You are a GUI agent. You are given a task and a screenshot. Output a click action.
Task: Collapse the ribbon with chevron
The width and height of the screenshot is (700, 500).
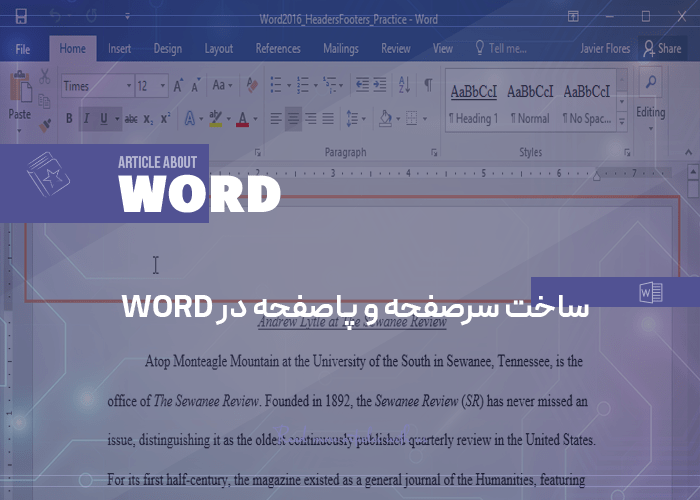click(x=688, y=153)
